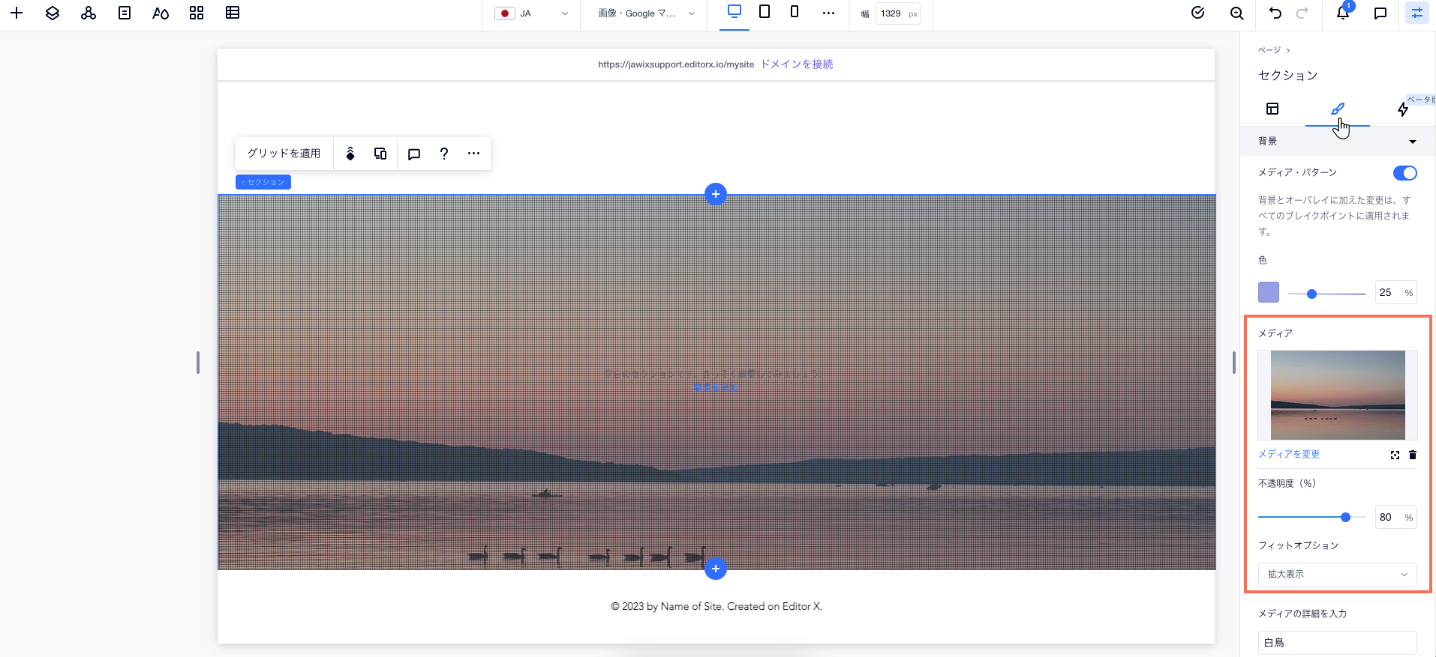The width and height of the screenshot is (1436, 657).
Task: Delete media with the trash icon
Action: 1412,455
